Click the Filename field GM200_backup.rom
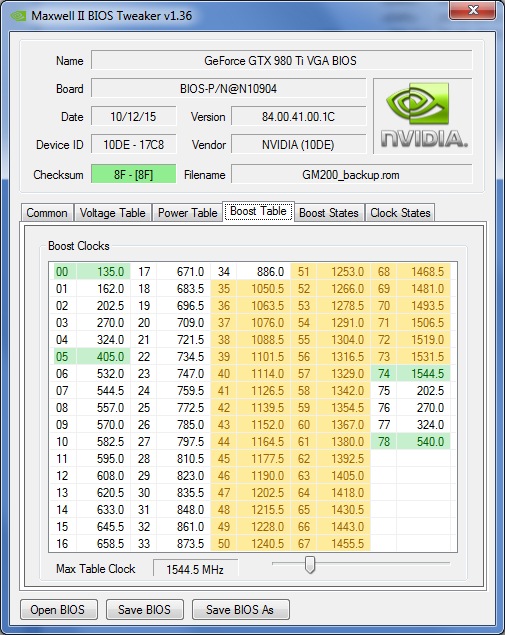The height and width of the screenshot is (635, 505). click(x=351, y=175)
